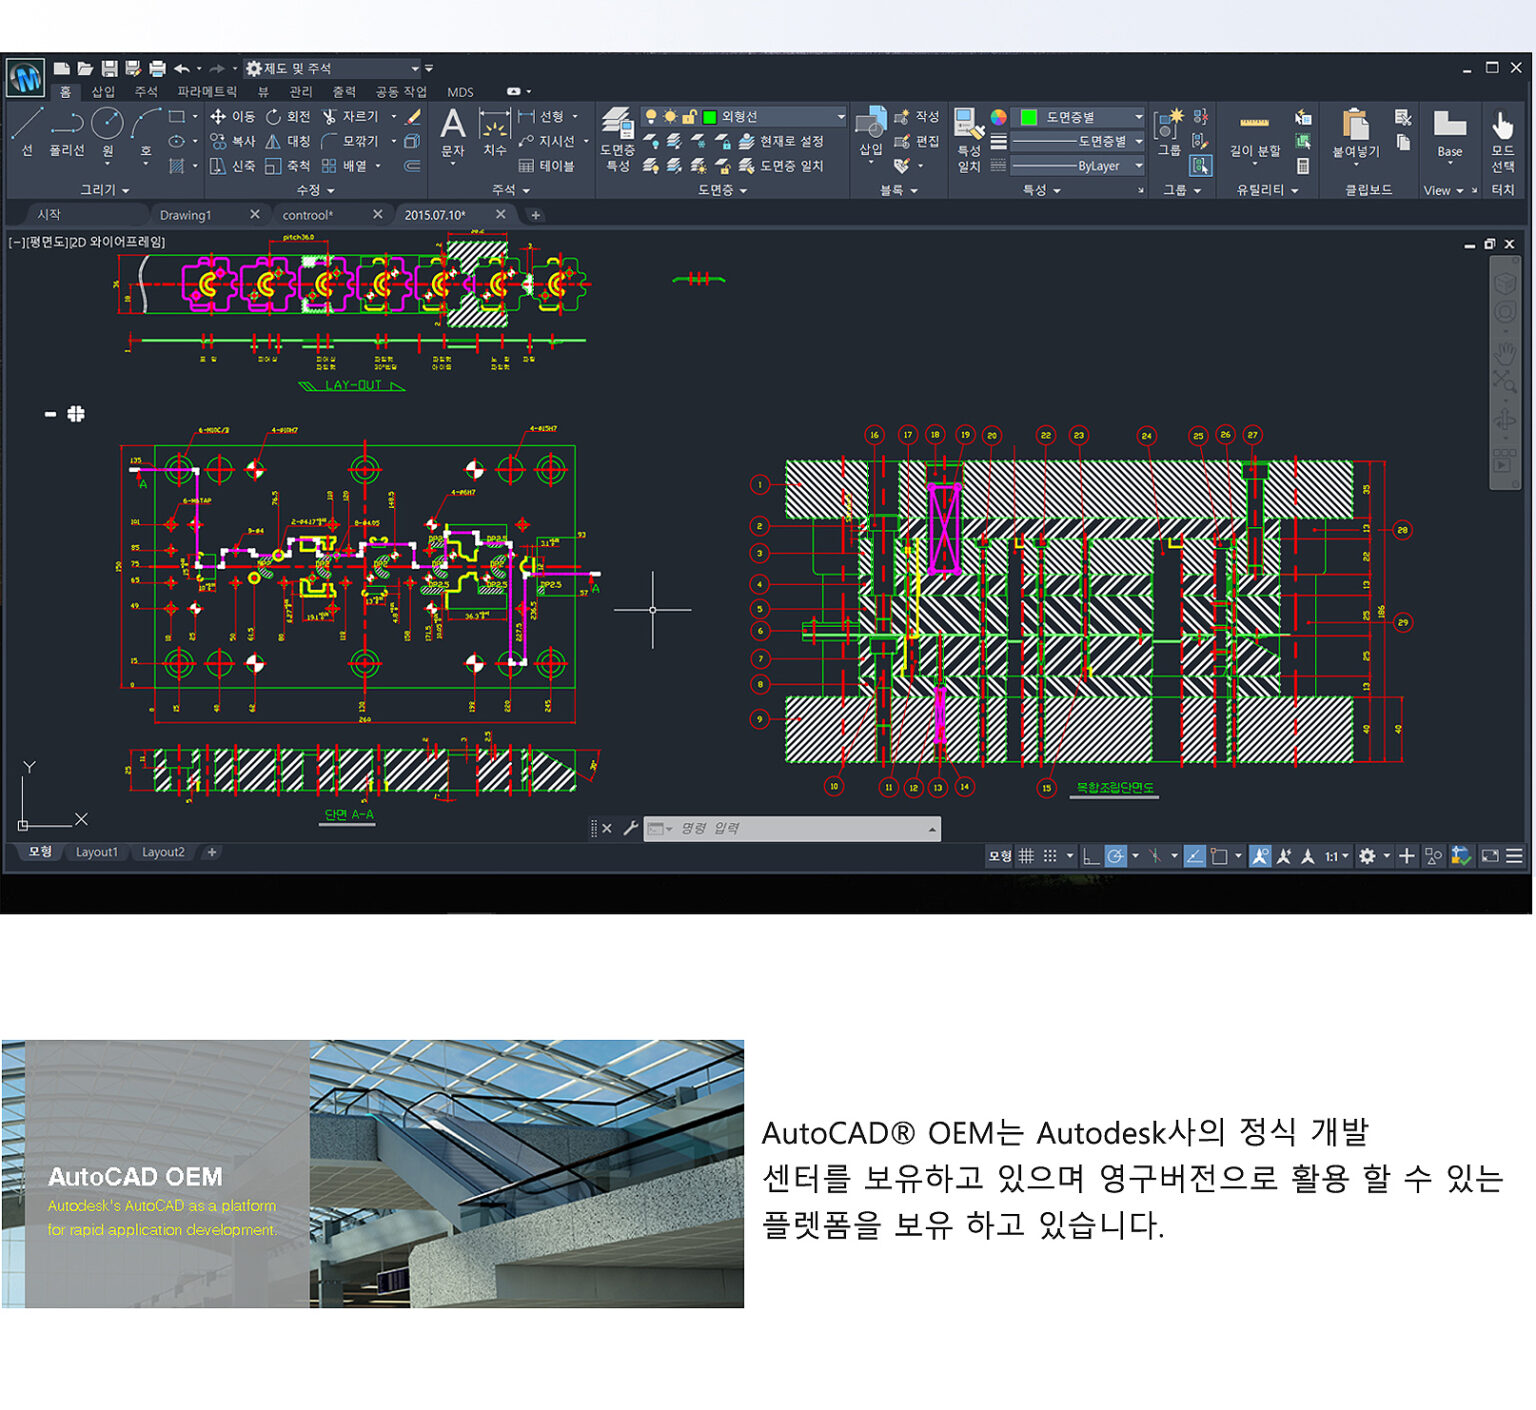
Task: Expand the ByLayer lineweight dropdown
Action: click(x=1139, y=166)
